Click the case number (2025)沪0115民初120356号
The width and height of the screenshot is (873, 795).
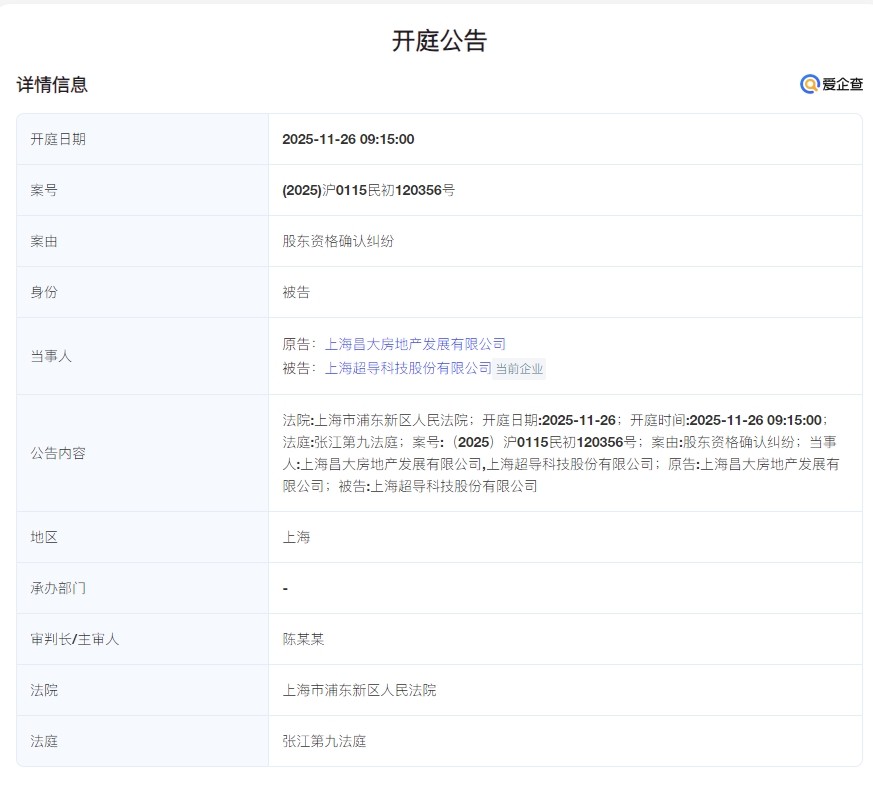(x=368, y=190)
